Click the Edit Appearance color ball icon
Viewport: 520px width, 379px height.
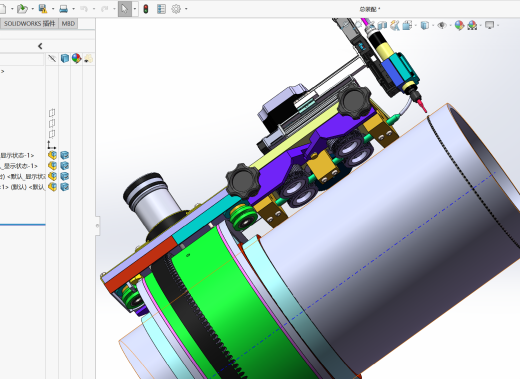459,25
